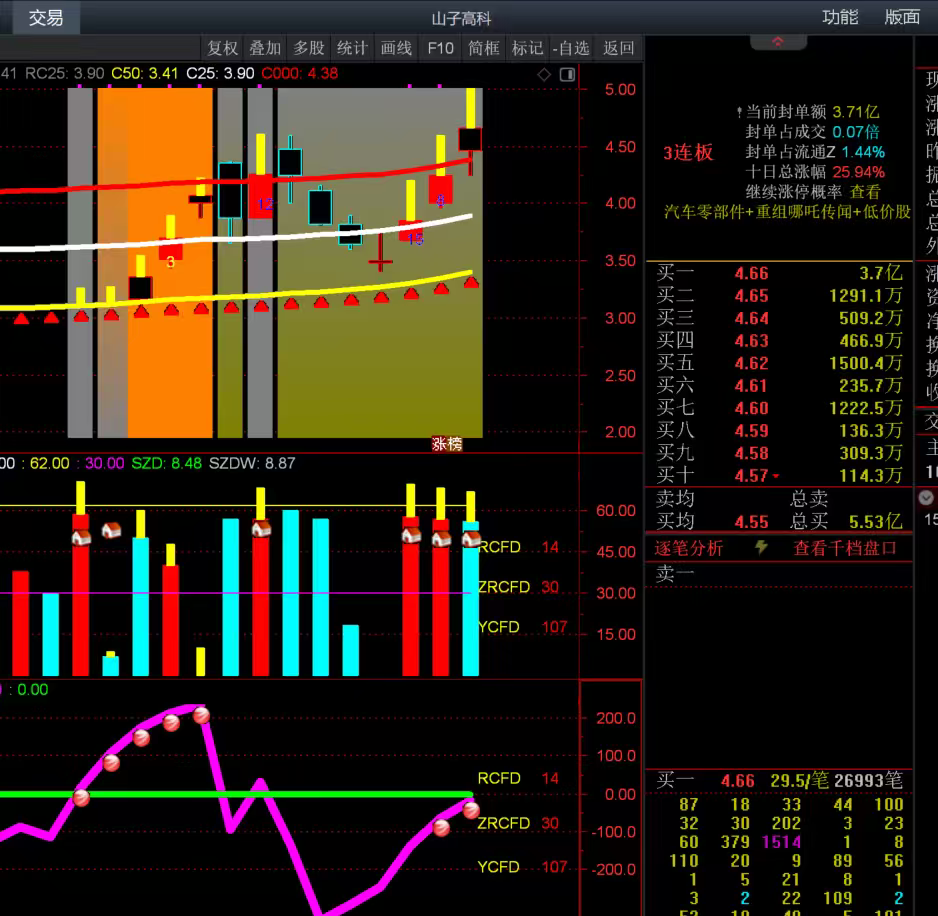938x916 pixels.
Task: Toggle the panel layout icon beside the diamond
Action: (x=567, y=74)
